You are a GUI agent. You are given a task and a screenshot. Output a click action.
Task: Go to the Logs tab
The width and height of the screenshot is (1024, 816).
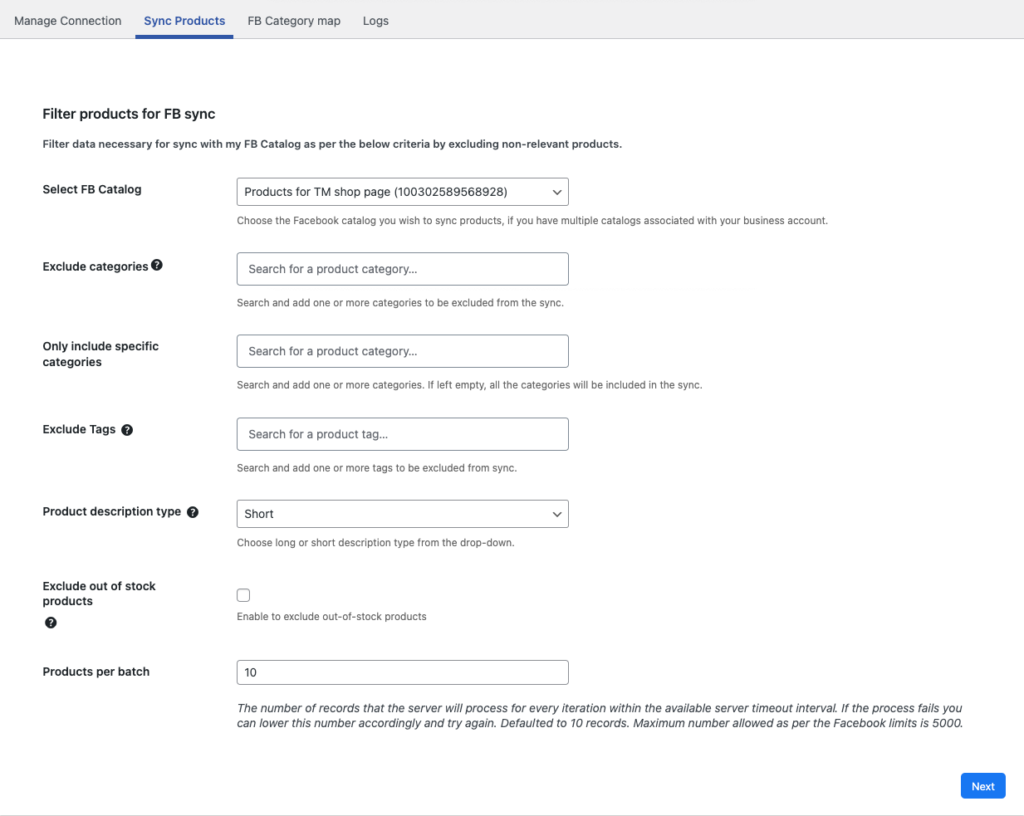click(x=376, y=20)
